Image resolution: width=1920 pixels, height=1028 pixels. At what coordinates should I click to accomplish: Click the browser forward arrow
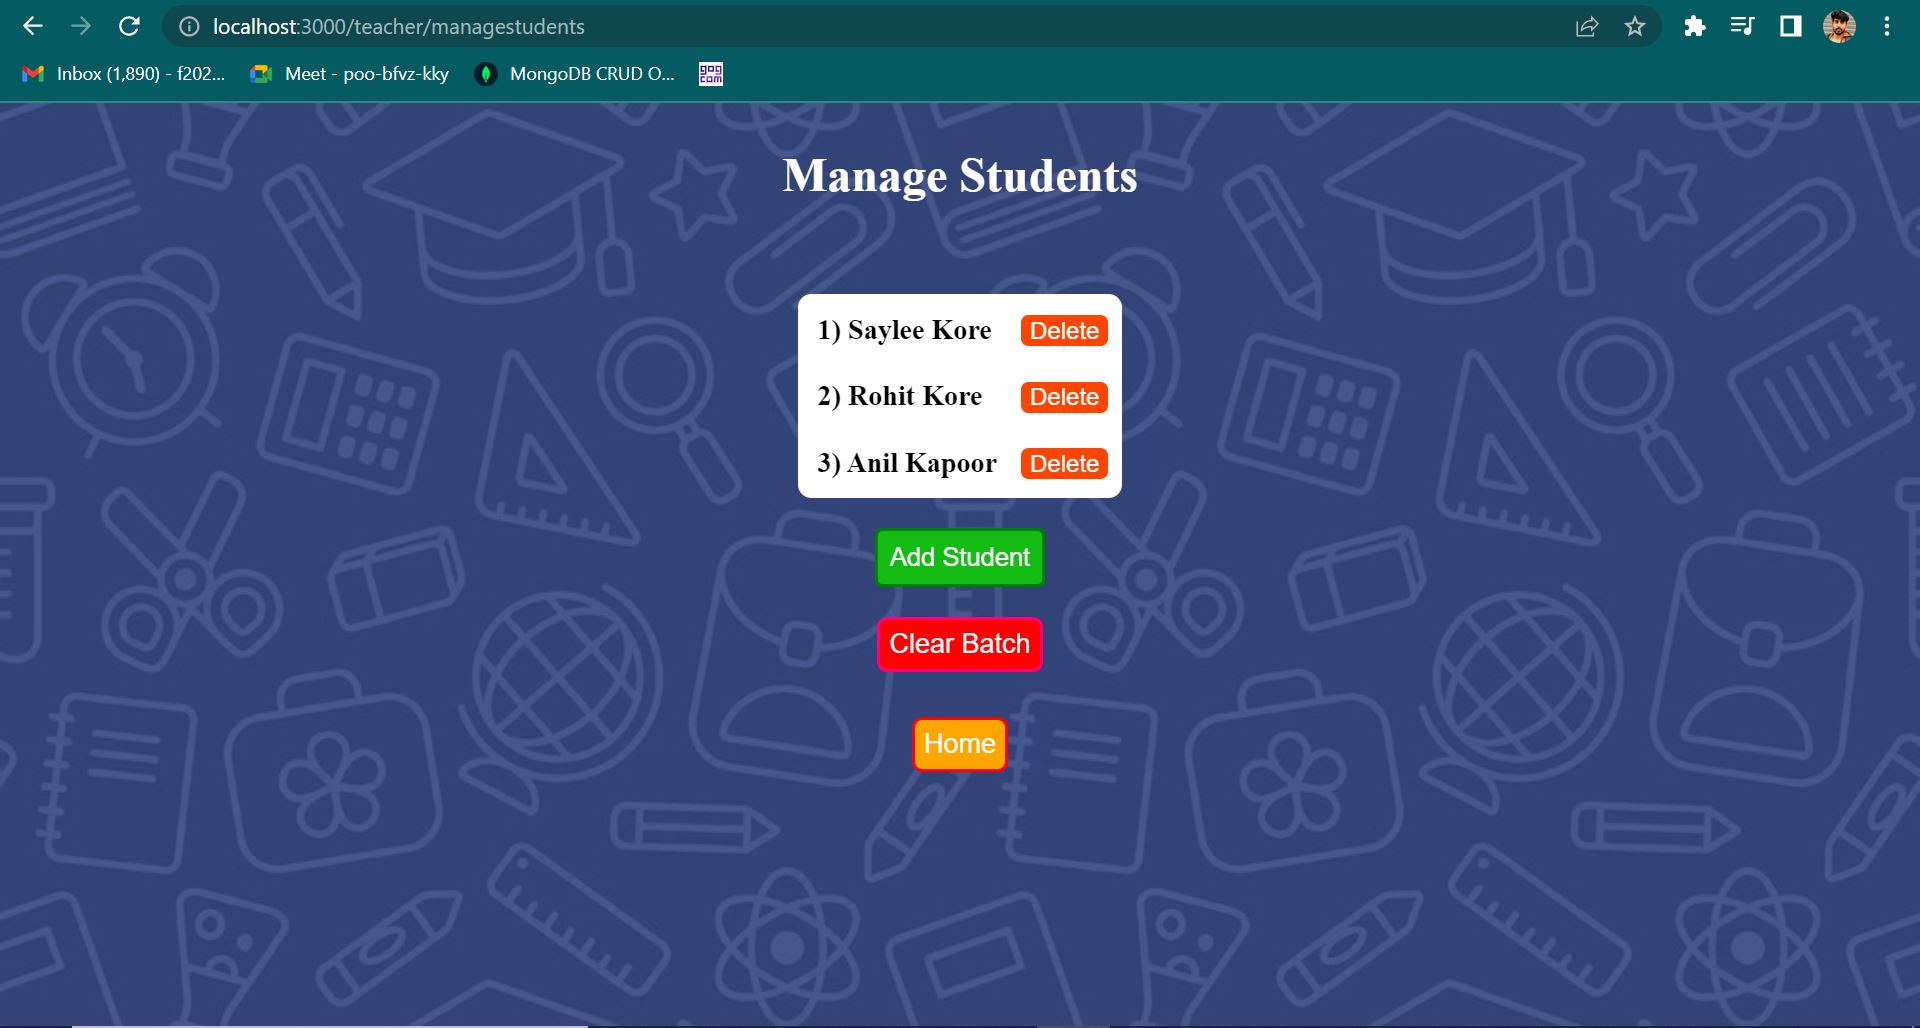[81, 27]
